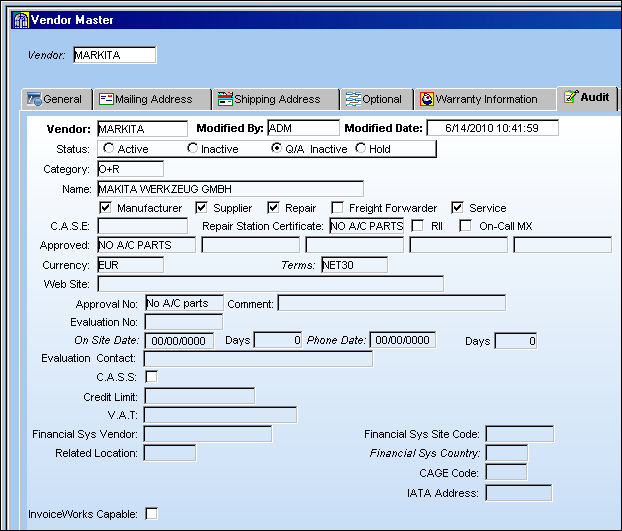This screenshot has height=531, width=622.
Task: Click the Repair Station Certificate field
Action: (x=367, y=226)
